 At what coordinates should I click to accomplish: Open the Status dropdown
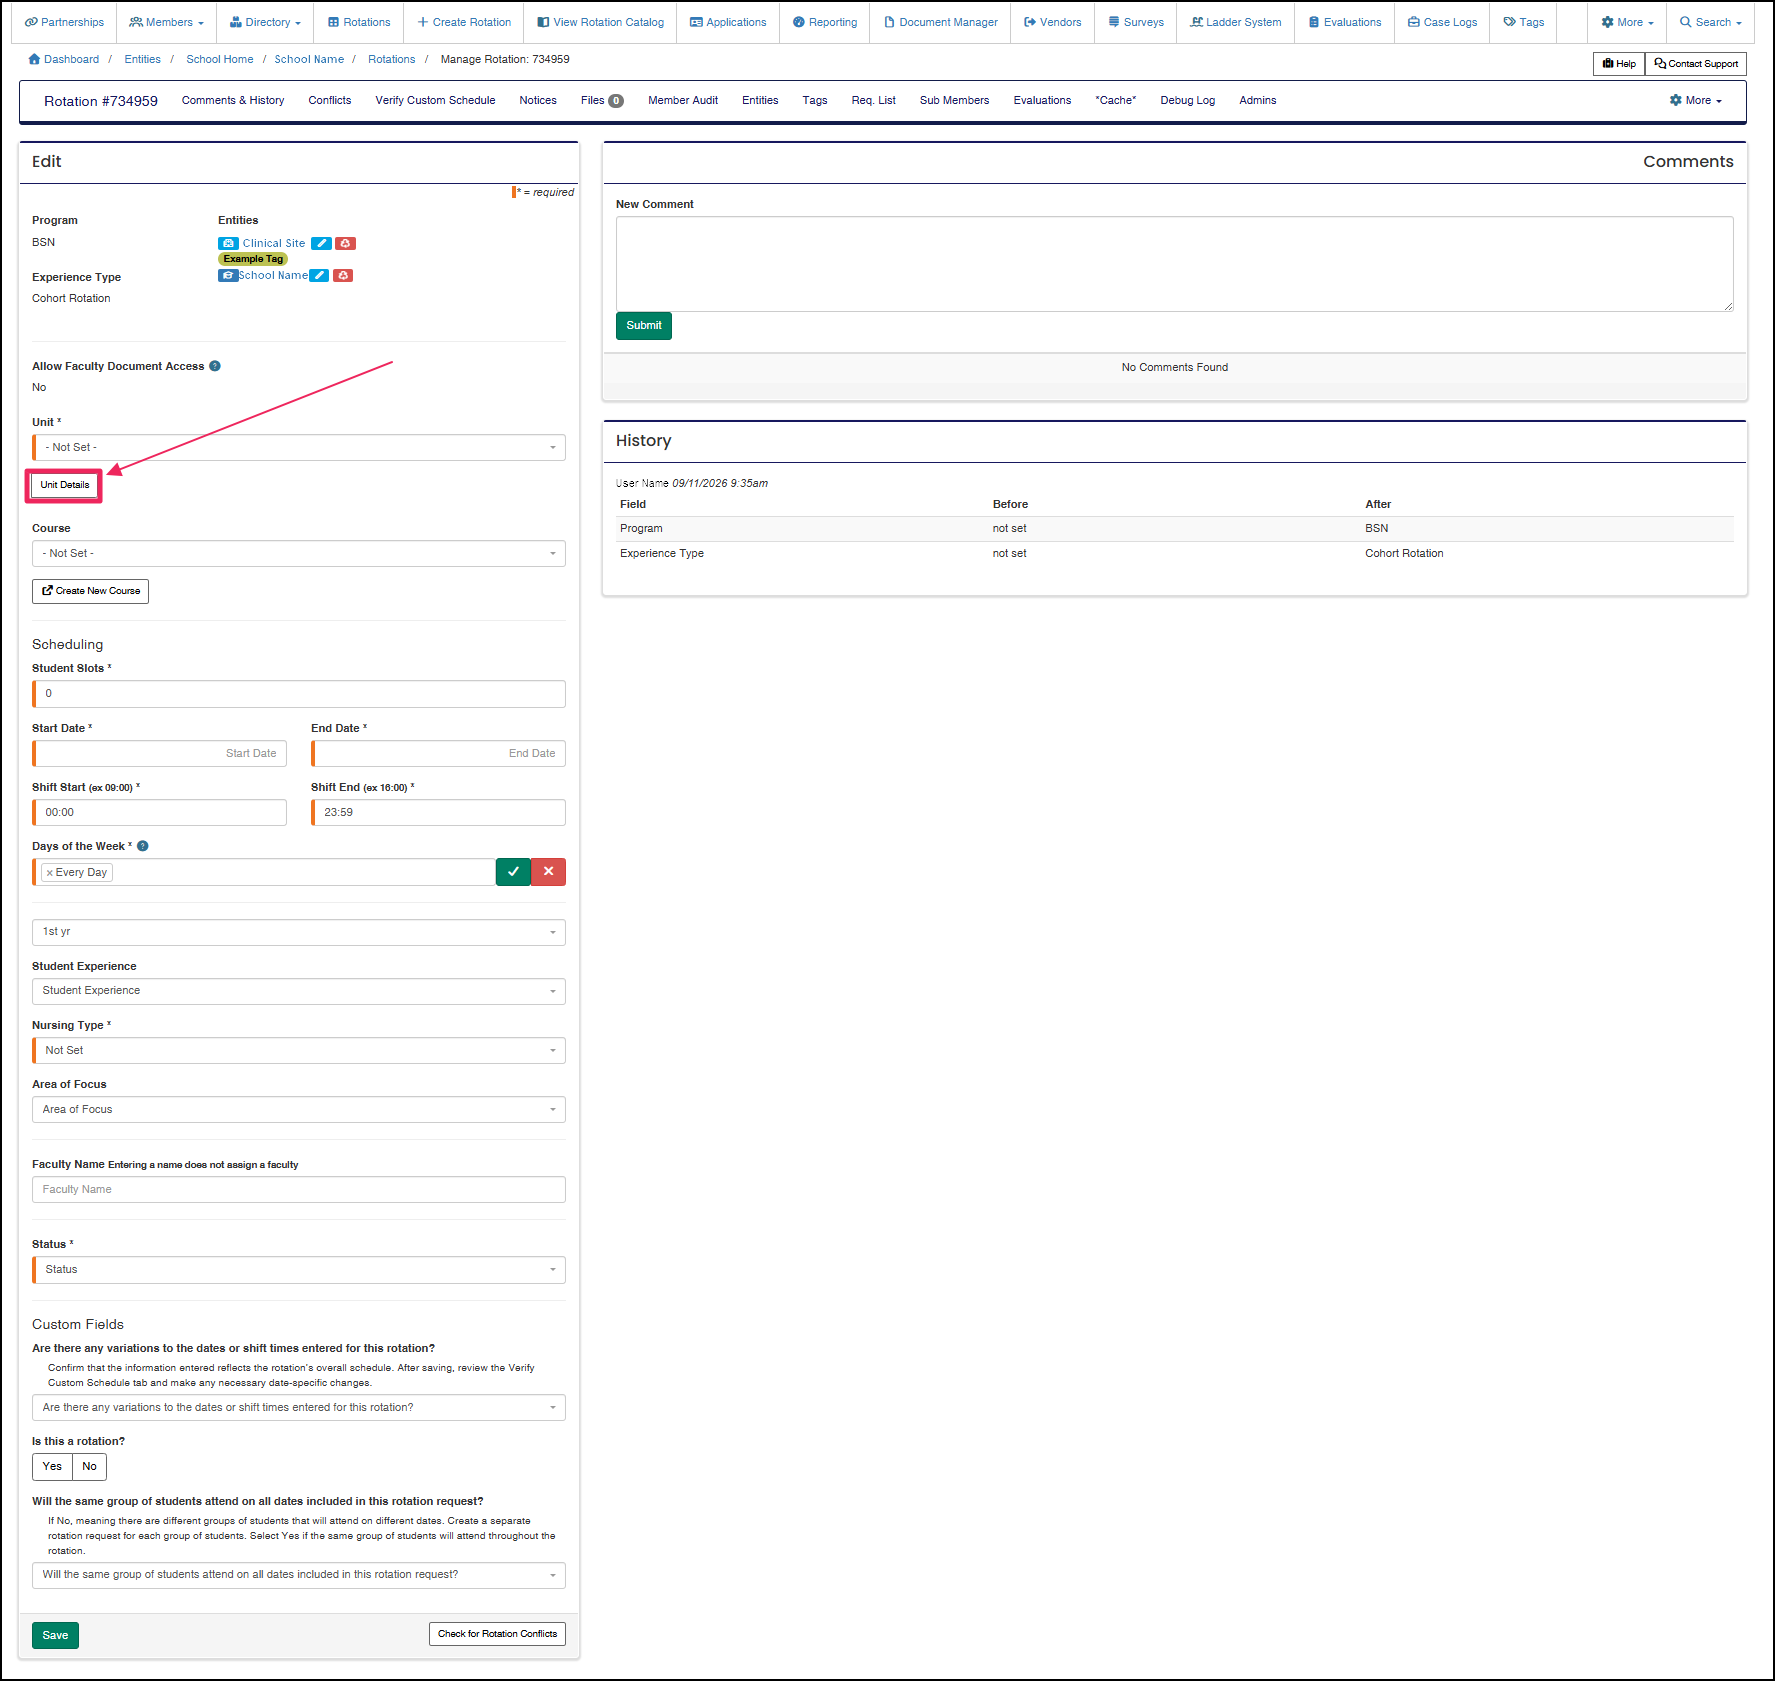coord(299,1270)
